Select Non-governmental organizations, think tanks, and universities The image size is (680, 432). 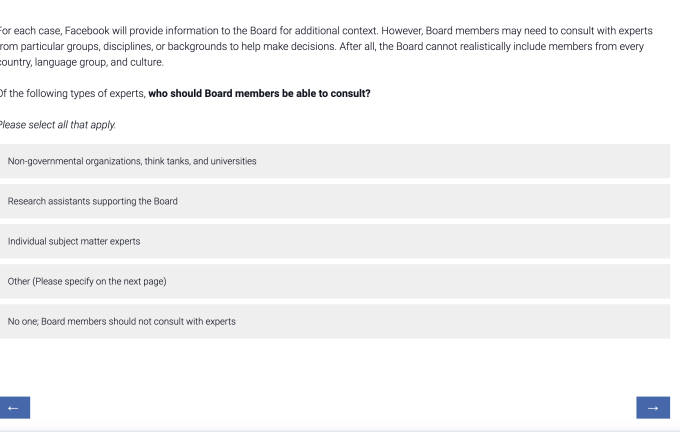click(x=334, y=161)
